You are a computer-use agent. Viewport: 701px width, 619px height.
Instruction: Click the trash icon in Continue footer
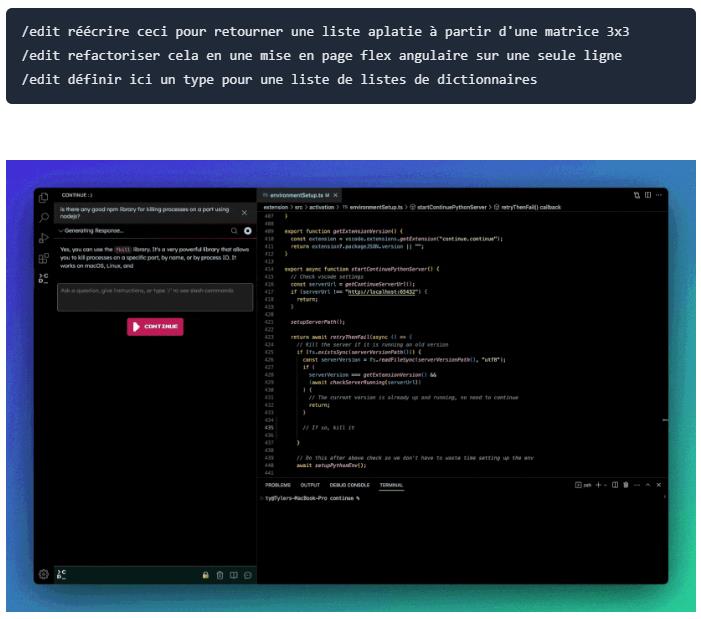click(x=220, y=575)
